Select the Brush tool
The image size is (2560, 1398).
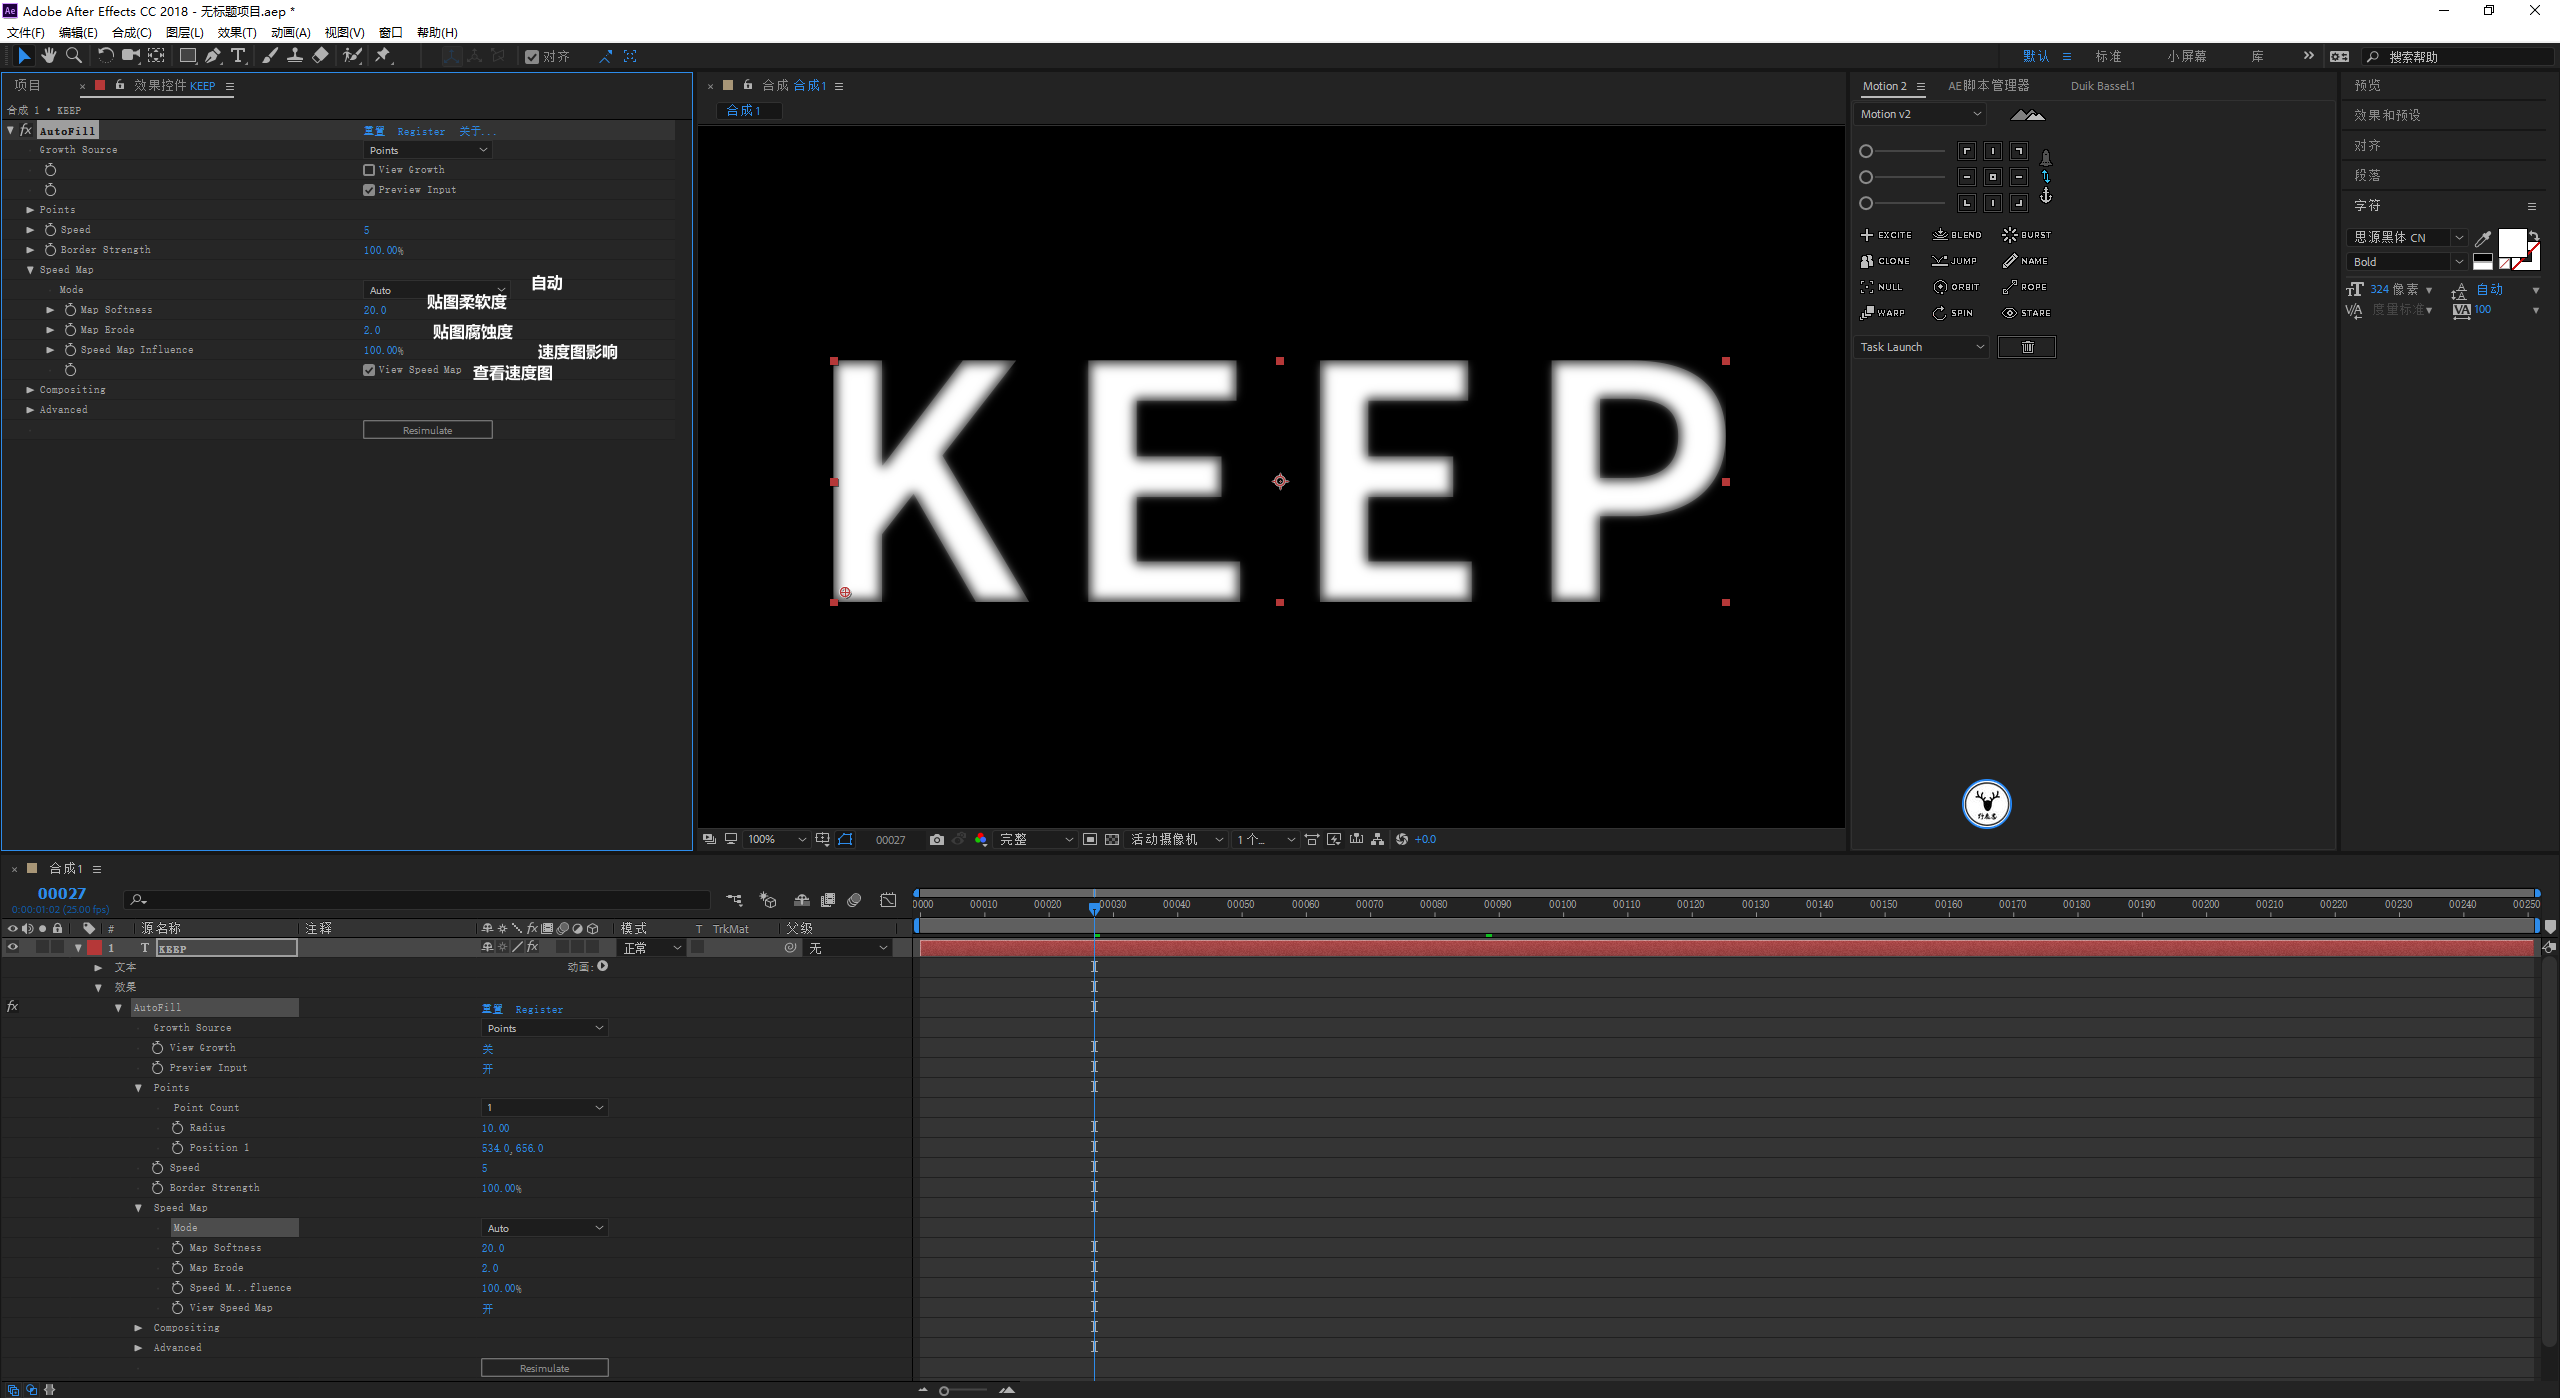[x=269, y=56]
